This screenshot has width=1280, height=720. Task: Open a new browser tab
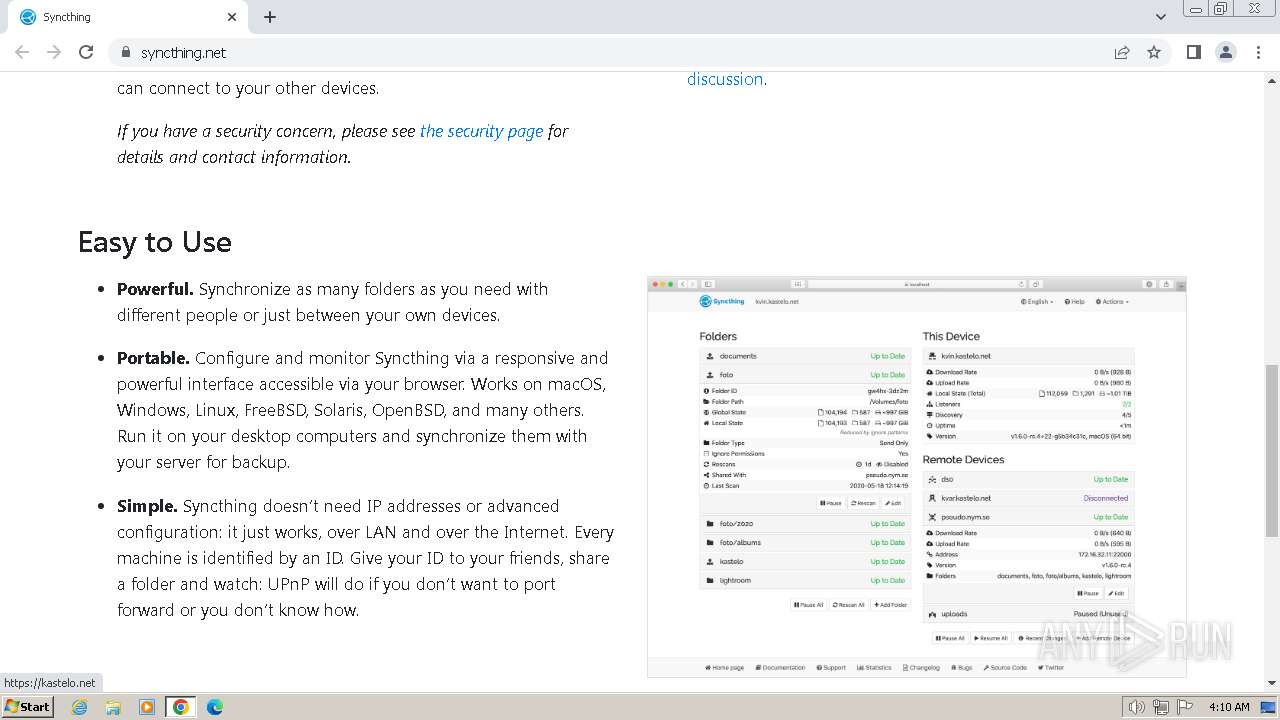[x=270, y=17]
